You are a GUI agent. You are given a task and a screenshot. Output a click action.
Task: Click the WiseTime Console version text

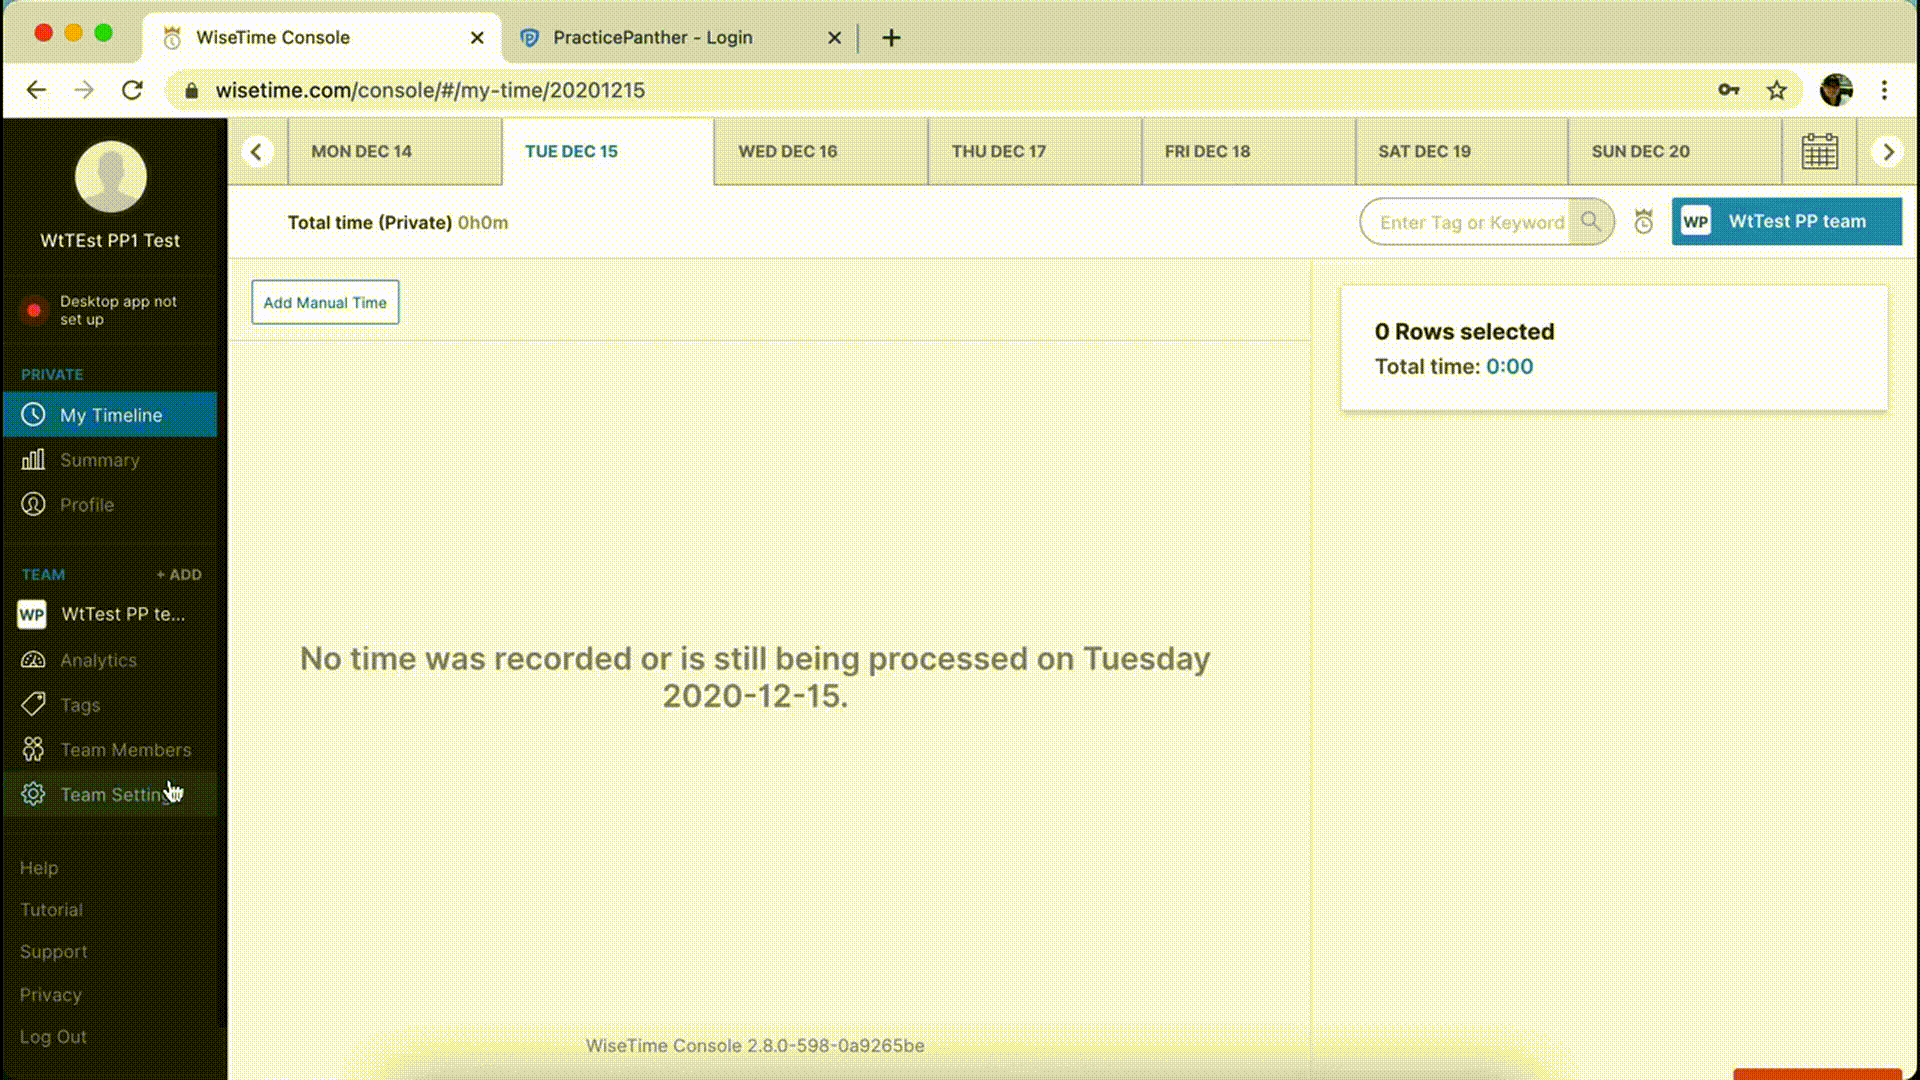coord(755,1046)
